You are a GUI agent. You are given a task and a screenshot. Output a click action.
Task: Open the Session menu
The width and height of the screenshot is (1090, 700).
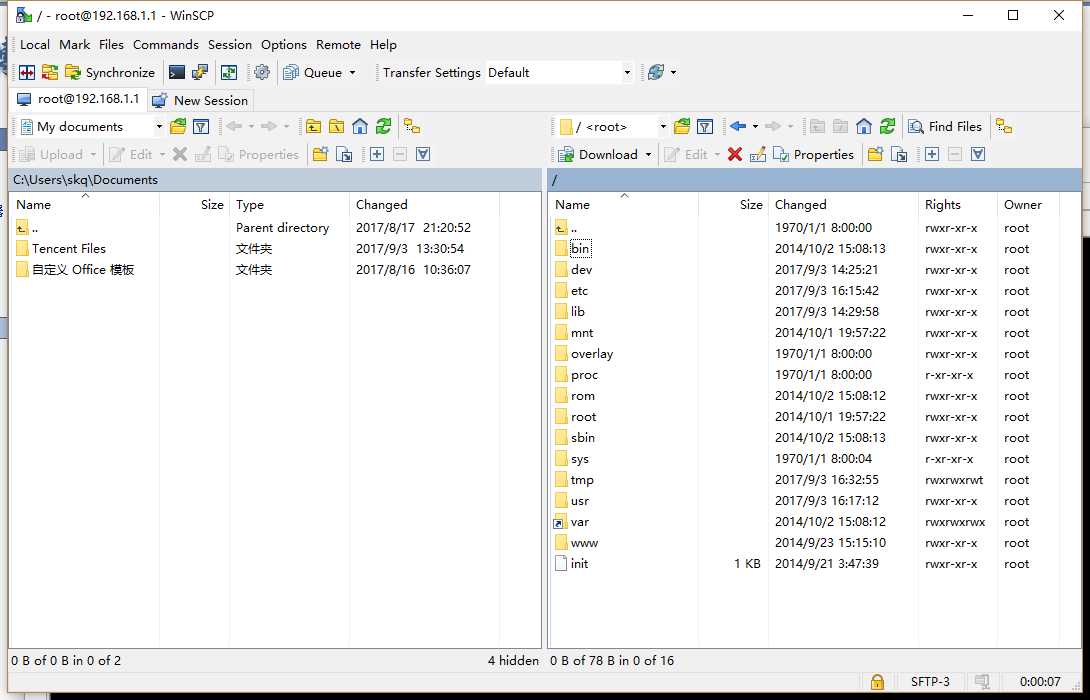(229, 44)
